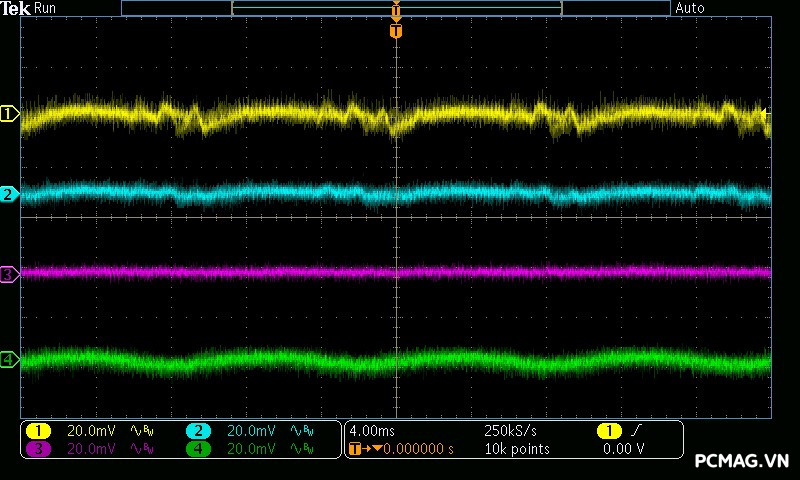This screenshot has height=480, width=800.
Task: Select channel 4 ground marker on left edge
Action: [x=9, y=360]
